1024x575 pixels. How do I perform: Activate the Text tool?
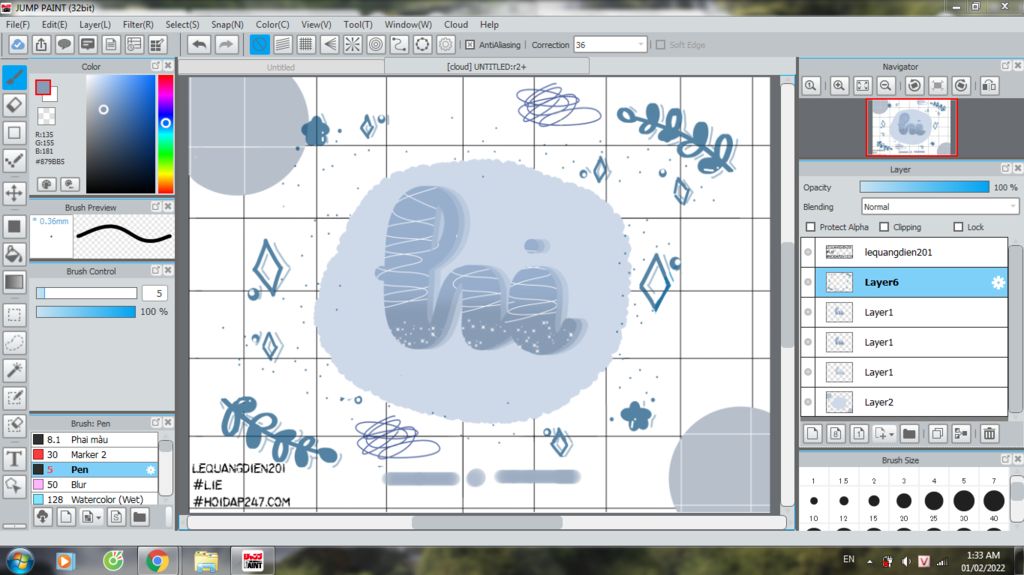click(x=14, y=459)
